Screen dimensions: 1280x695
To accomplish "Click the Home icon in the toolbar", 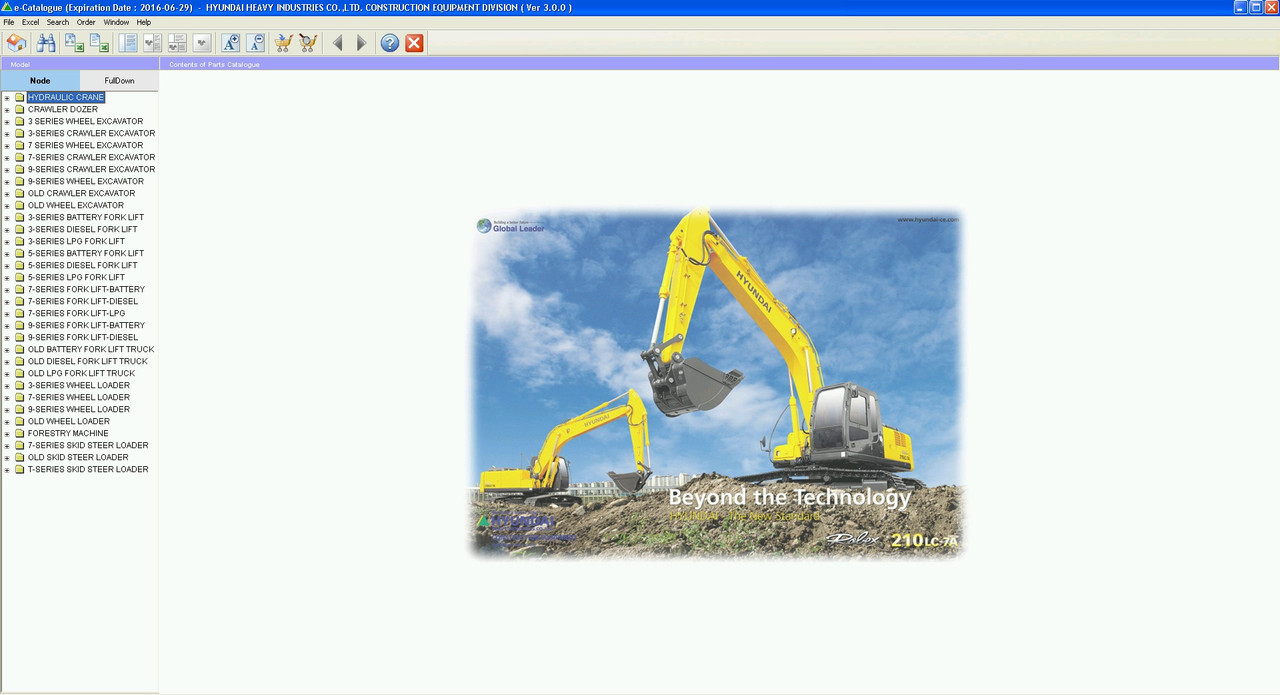I will pos(16,43).
